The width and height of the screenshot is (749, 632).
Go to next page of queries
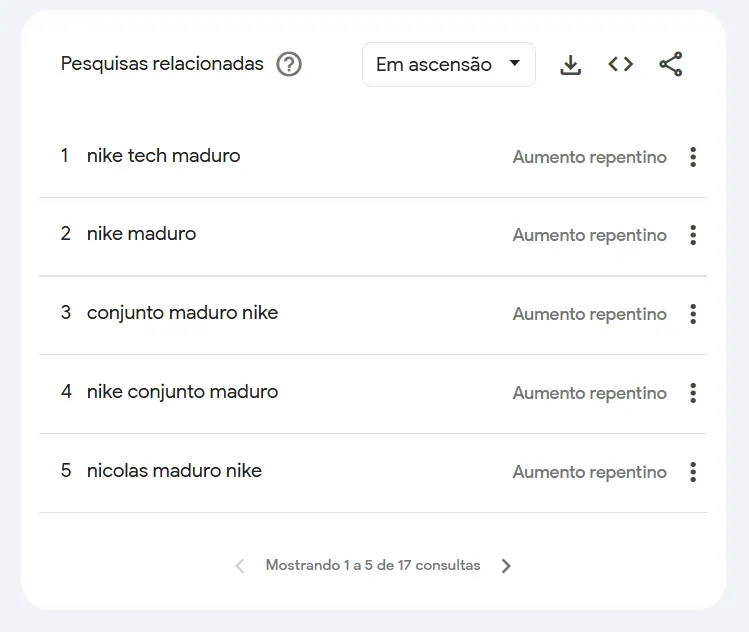point(506,566)
